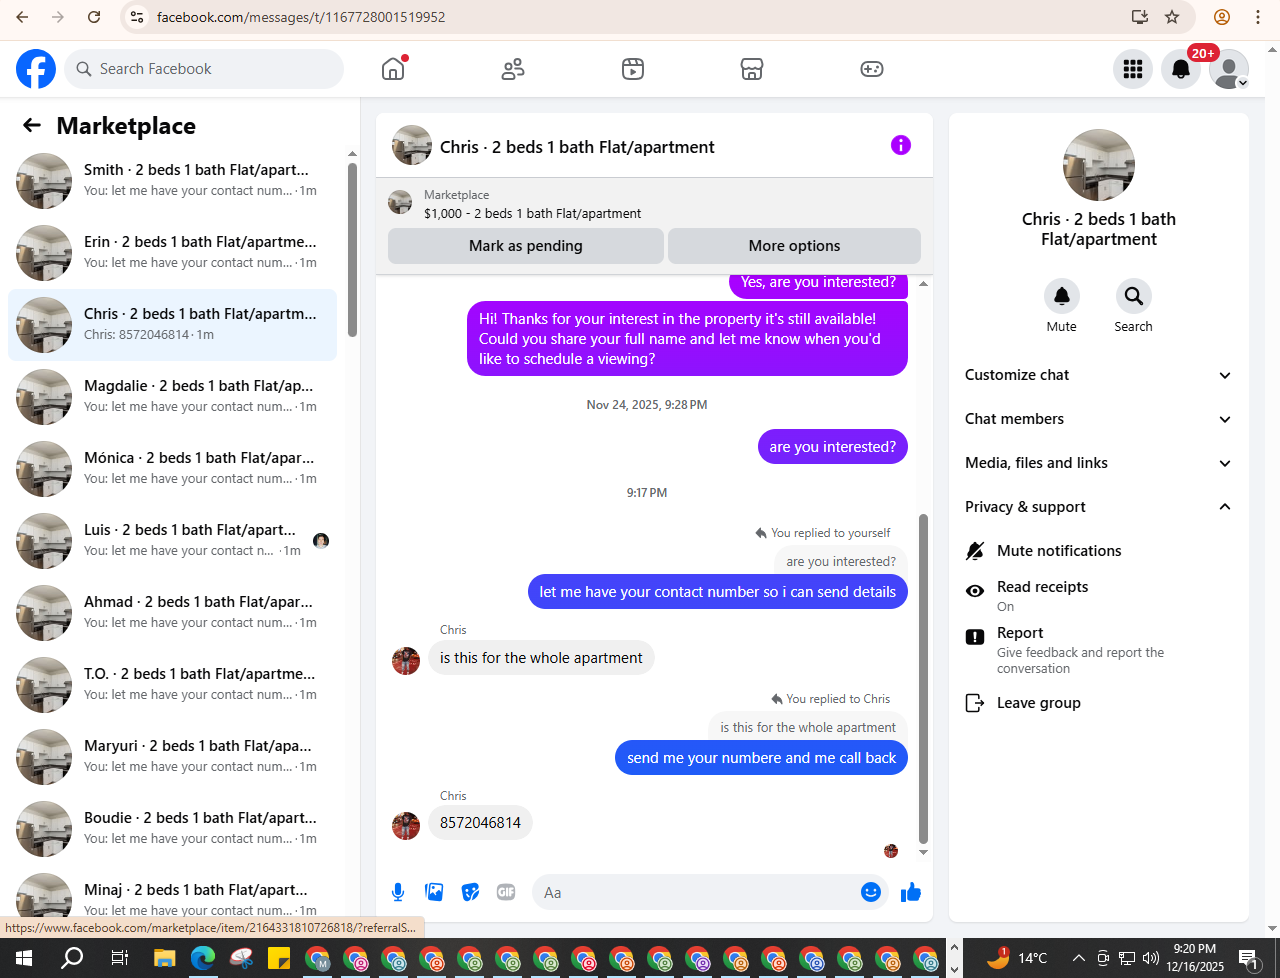1280x978 pixels.
Task: Open the Luis conversation
Action: click(172, 541)
